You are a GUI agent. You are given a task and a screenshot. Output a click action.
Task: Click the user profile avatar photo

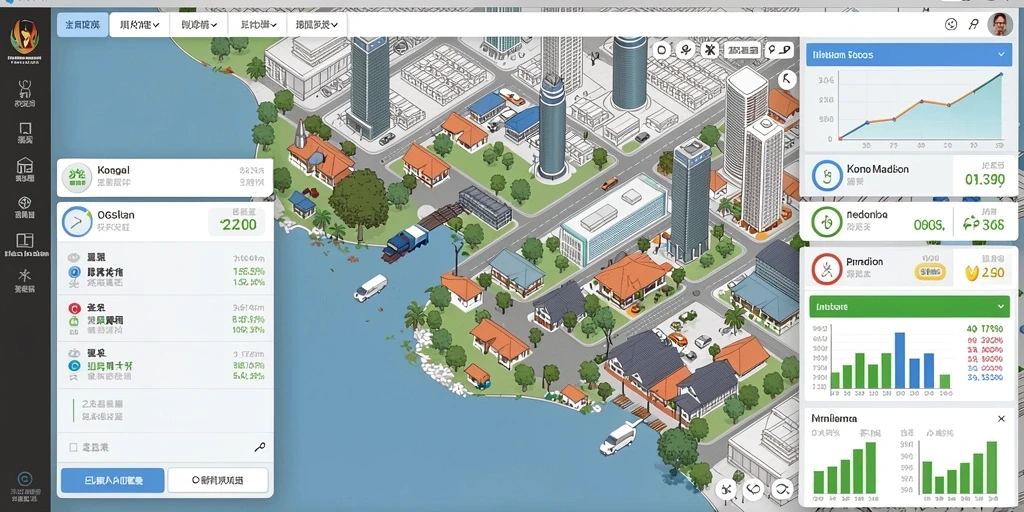(x=999, y=25)
